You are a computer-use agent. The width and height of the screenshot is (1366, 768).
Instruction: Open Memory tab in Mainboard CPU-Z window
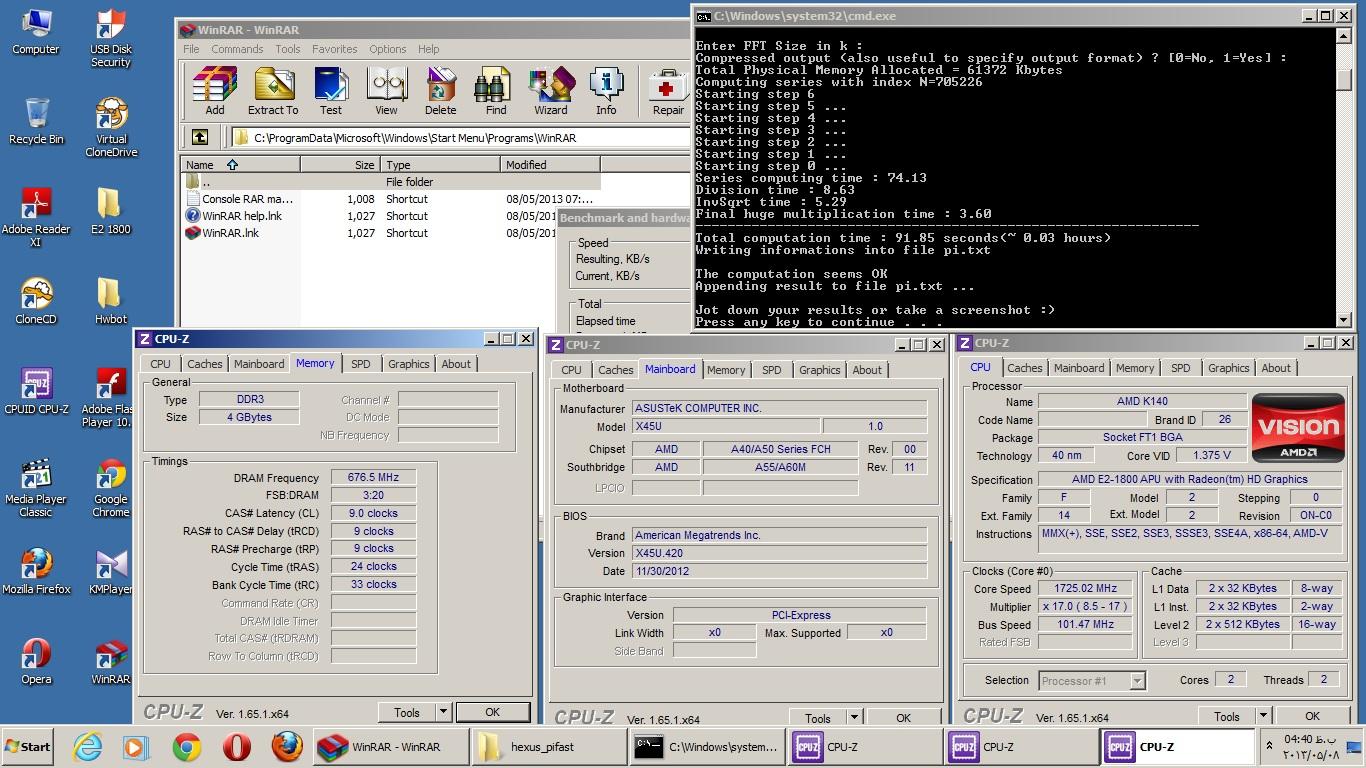[726, 370]
